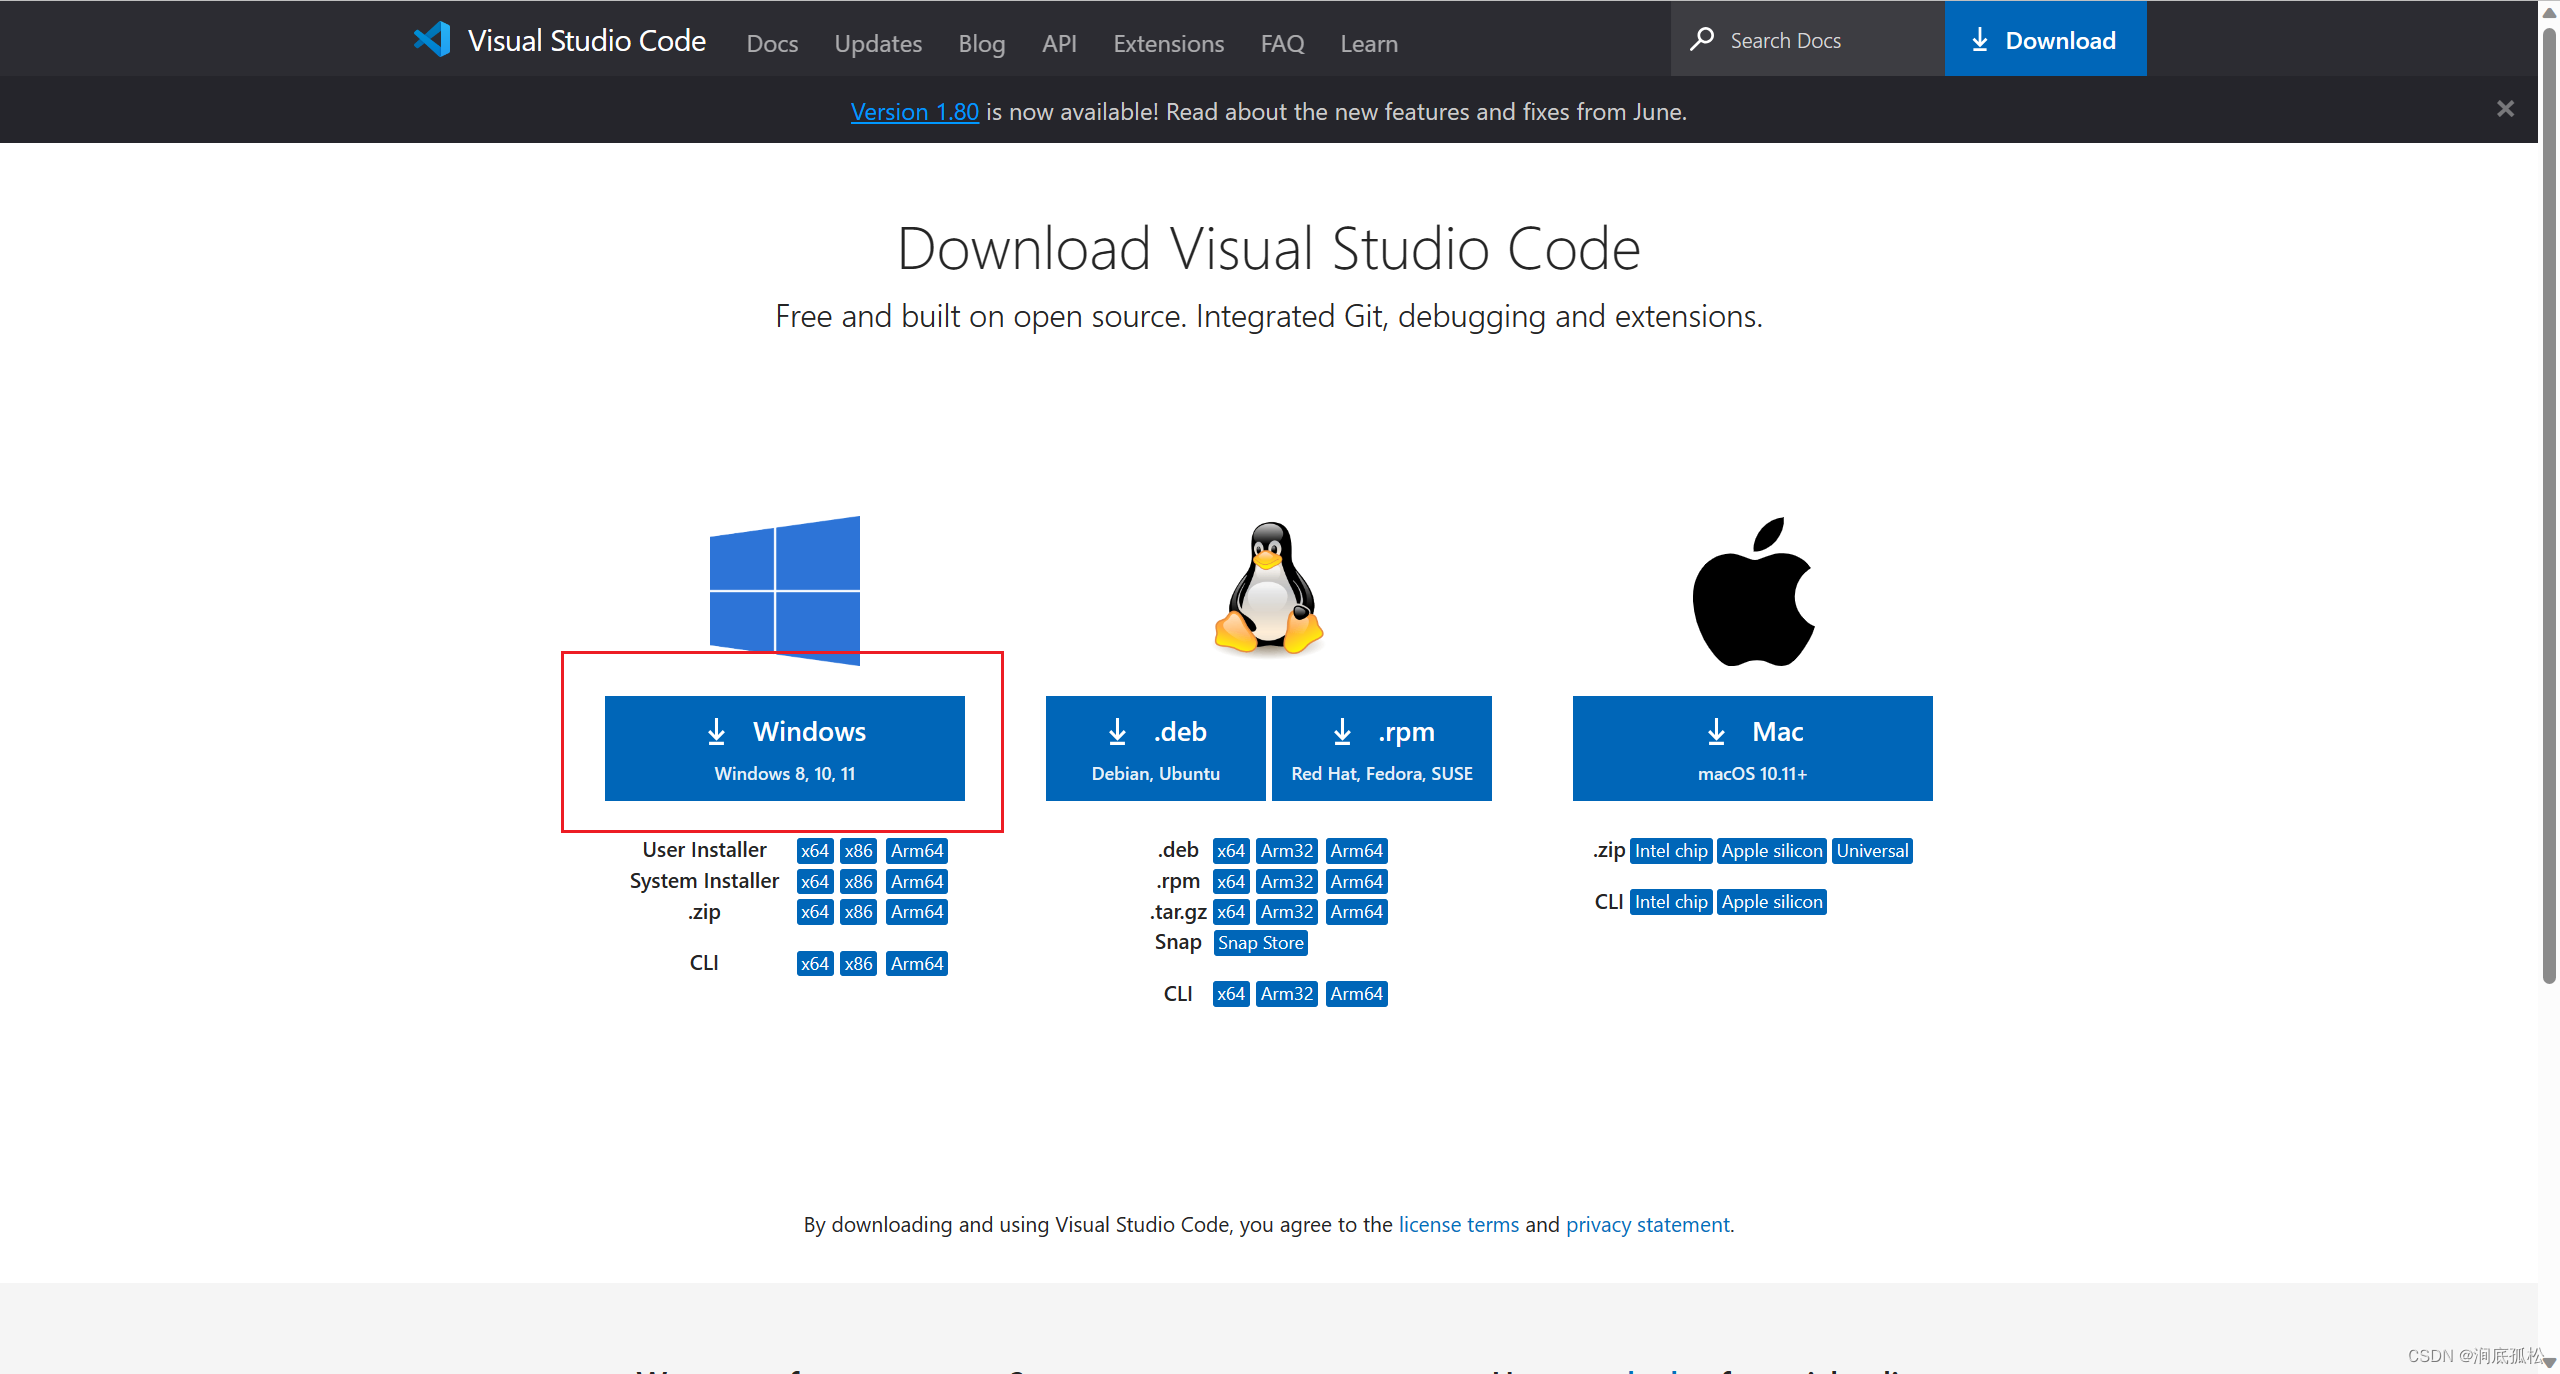Focus the Search Docs field

click(1808, 39)
